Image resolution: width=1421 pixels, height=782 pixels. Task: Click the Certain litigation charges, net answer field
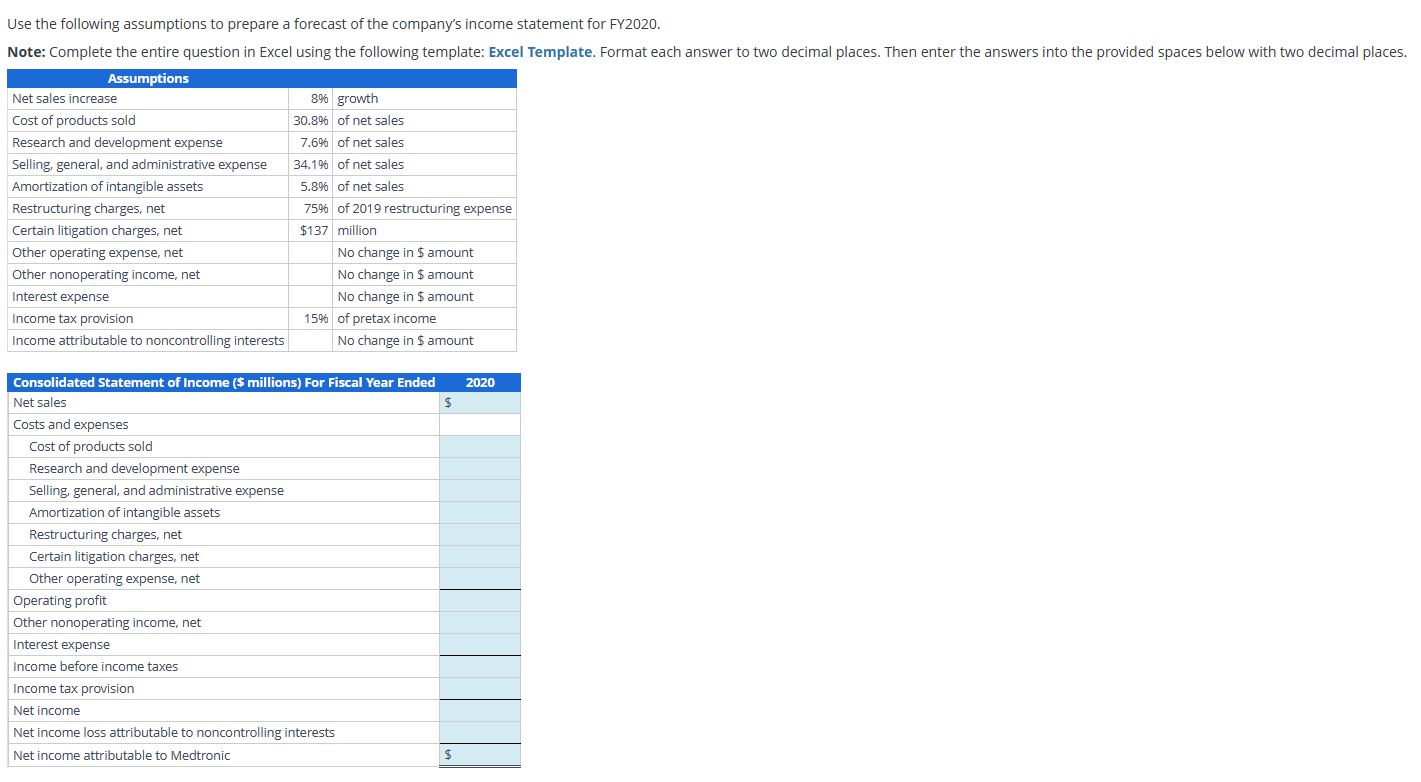480,556
